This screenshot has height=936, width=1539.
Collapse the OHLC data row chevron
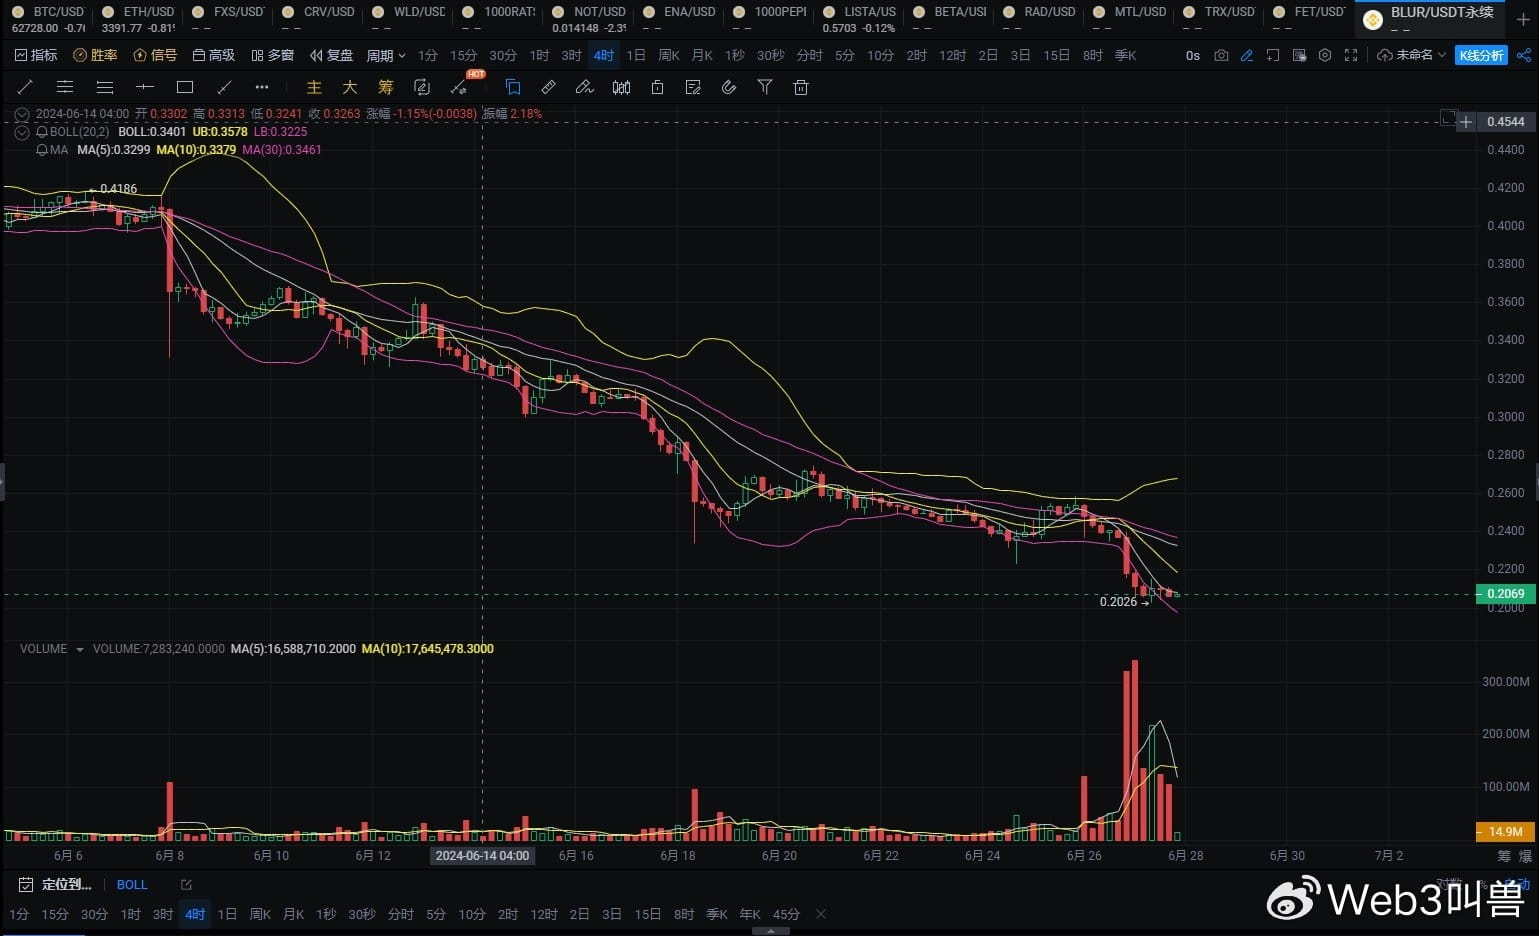(x=22, y=114)
